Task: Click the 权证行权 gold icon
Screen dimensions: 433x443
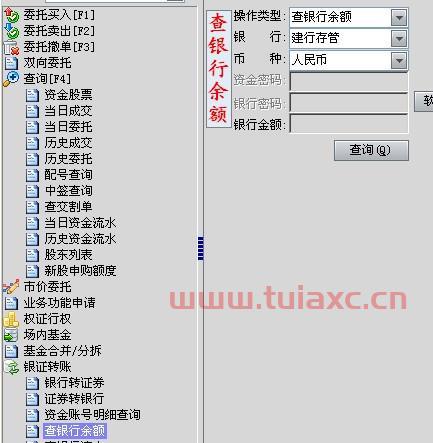Action: click(x=11, y=319)
